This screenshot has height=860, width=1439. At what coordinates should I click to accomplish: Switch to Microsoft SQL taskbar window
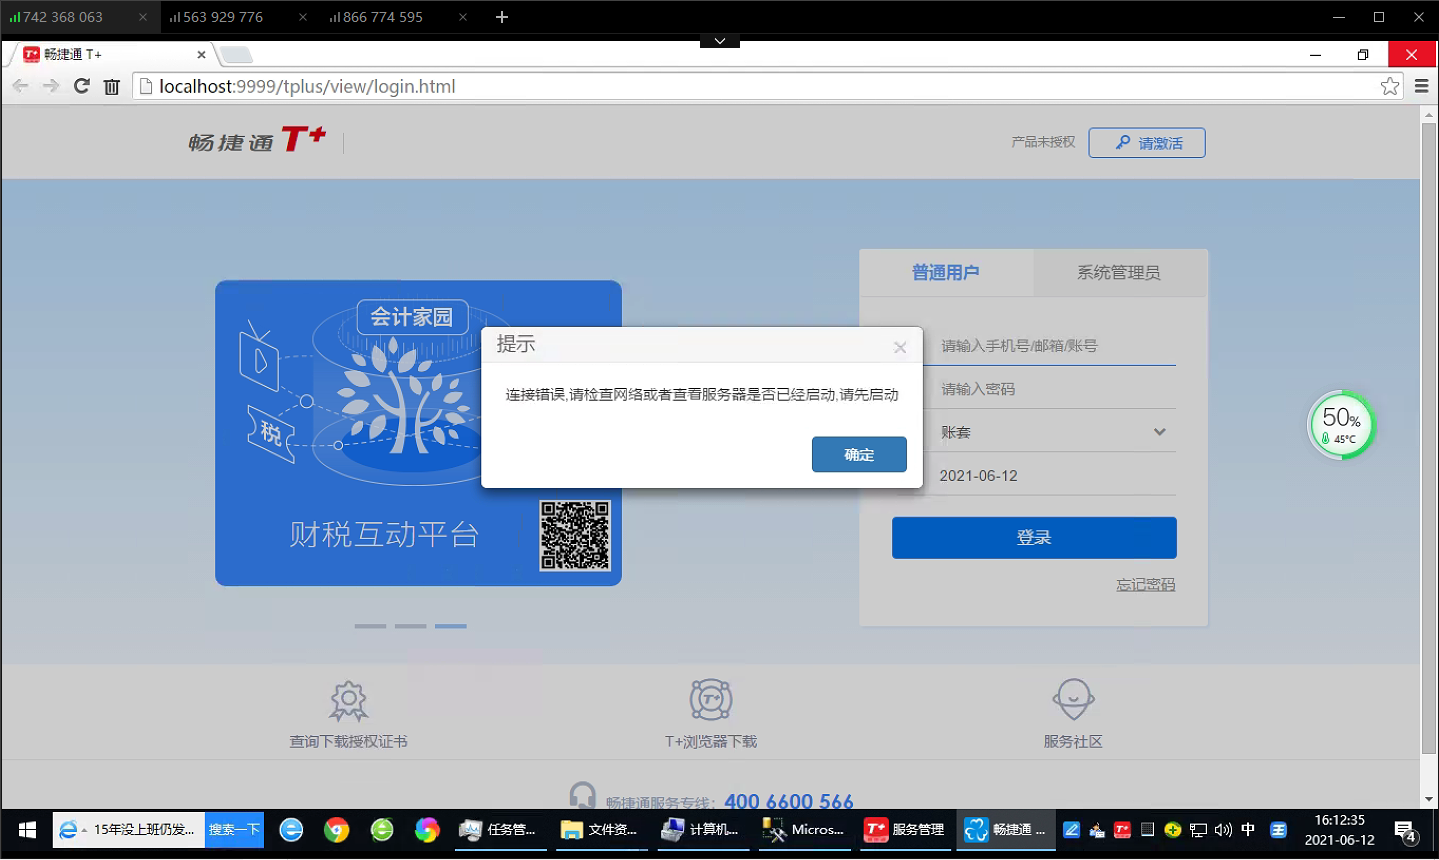pyautogui.click(x=804, y=830)
